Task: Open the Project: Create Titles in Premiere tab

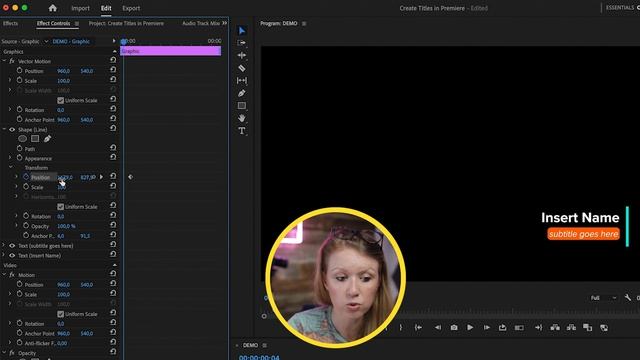Action: pos(126,23)
